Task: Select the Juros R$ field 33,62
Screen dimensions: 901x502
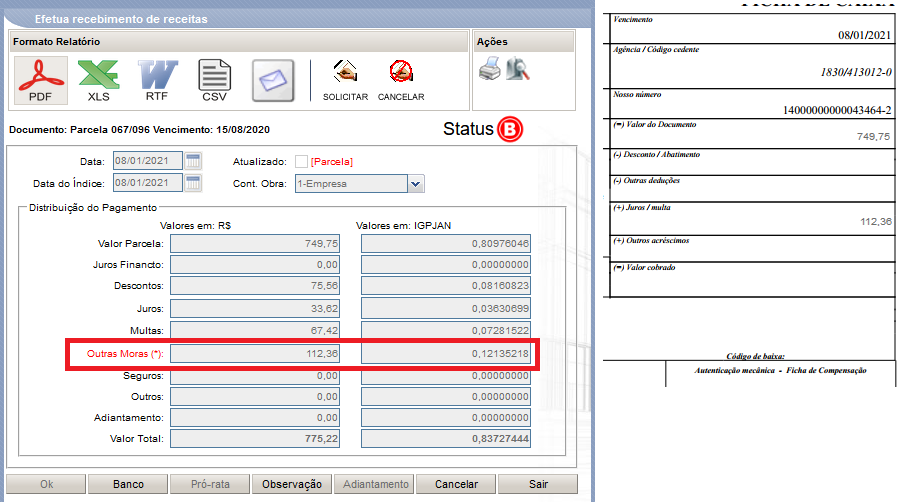Action: pyautogui.click(x=255, y=308)
